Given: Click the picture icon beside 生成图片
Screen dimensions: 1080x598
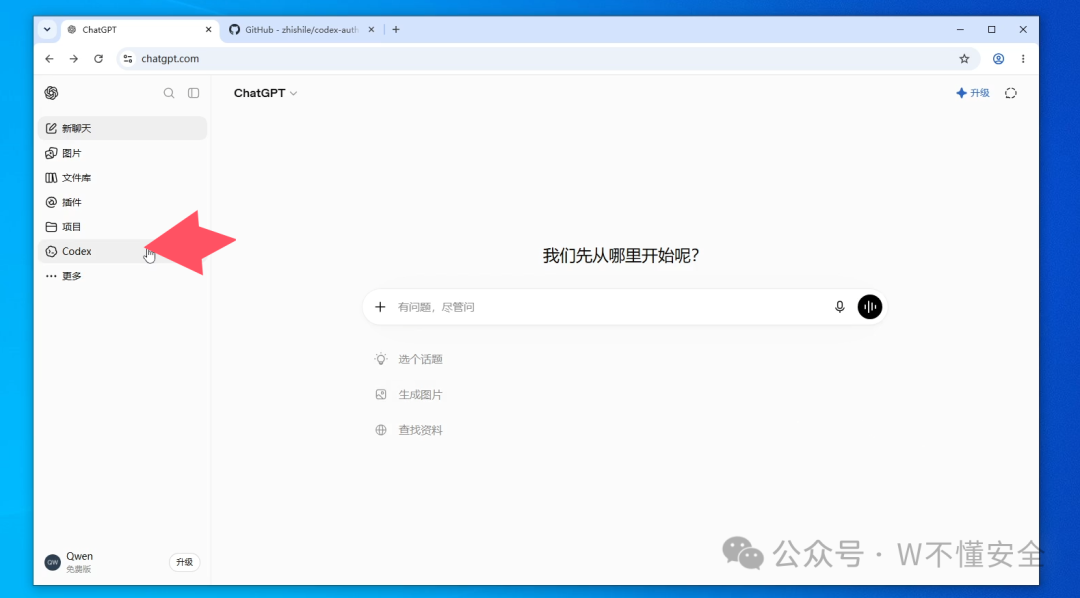Looking at the screenshot, I should pos(381,395).
